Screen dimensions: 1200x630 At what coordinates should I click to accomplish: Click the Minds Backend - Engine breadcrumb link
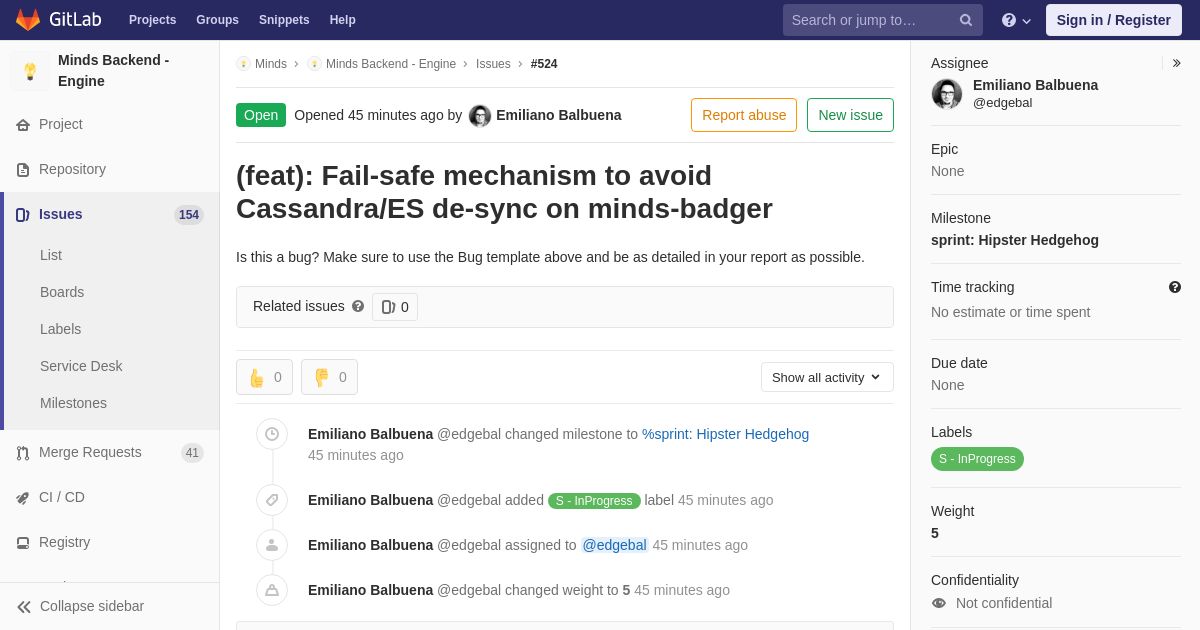pyautogui.click(x=391, y=64)
